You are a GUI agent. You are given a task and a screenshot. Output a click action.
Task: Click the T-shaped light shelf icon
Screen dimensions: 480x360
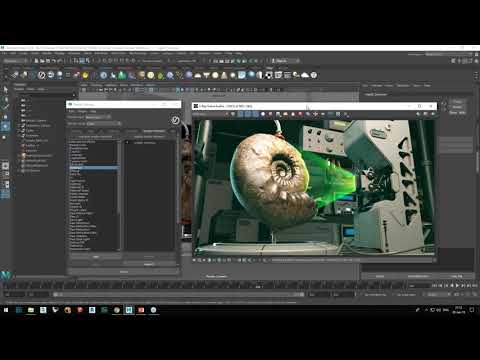(207, 75)
